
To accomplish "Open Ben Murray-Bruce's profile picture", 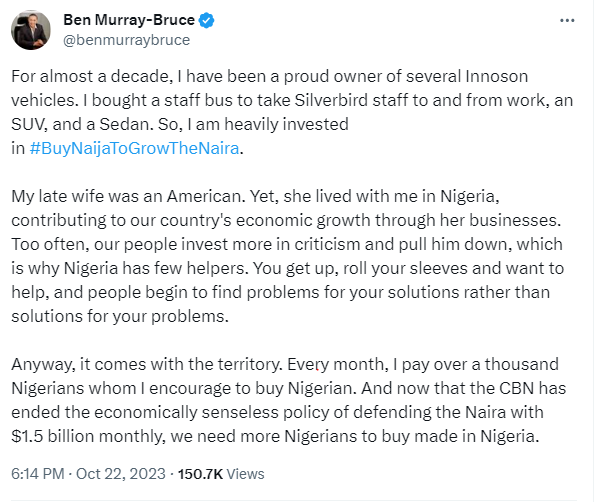I will coord(31,30).
